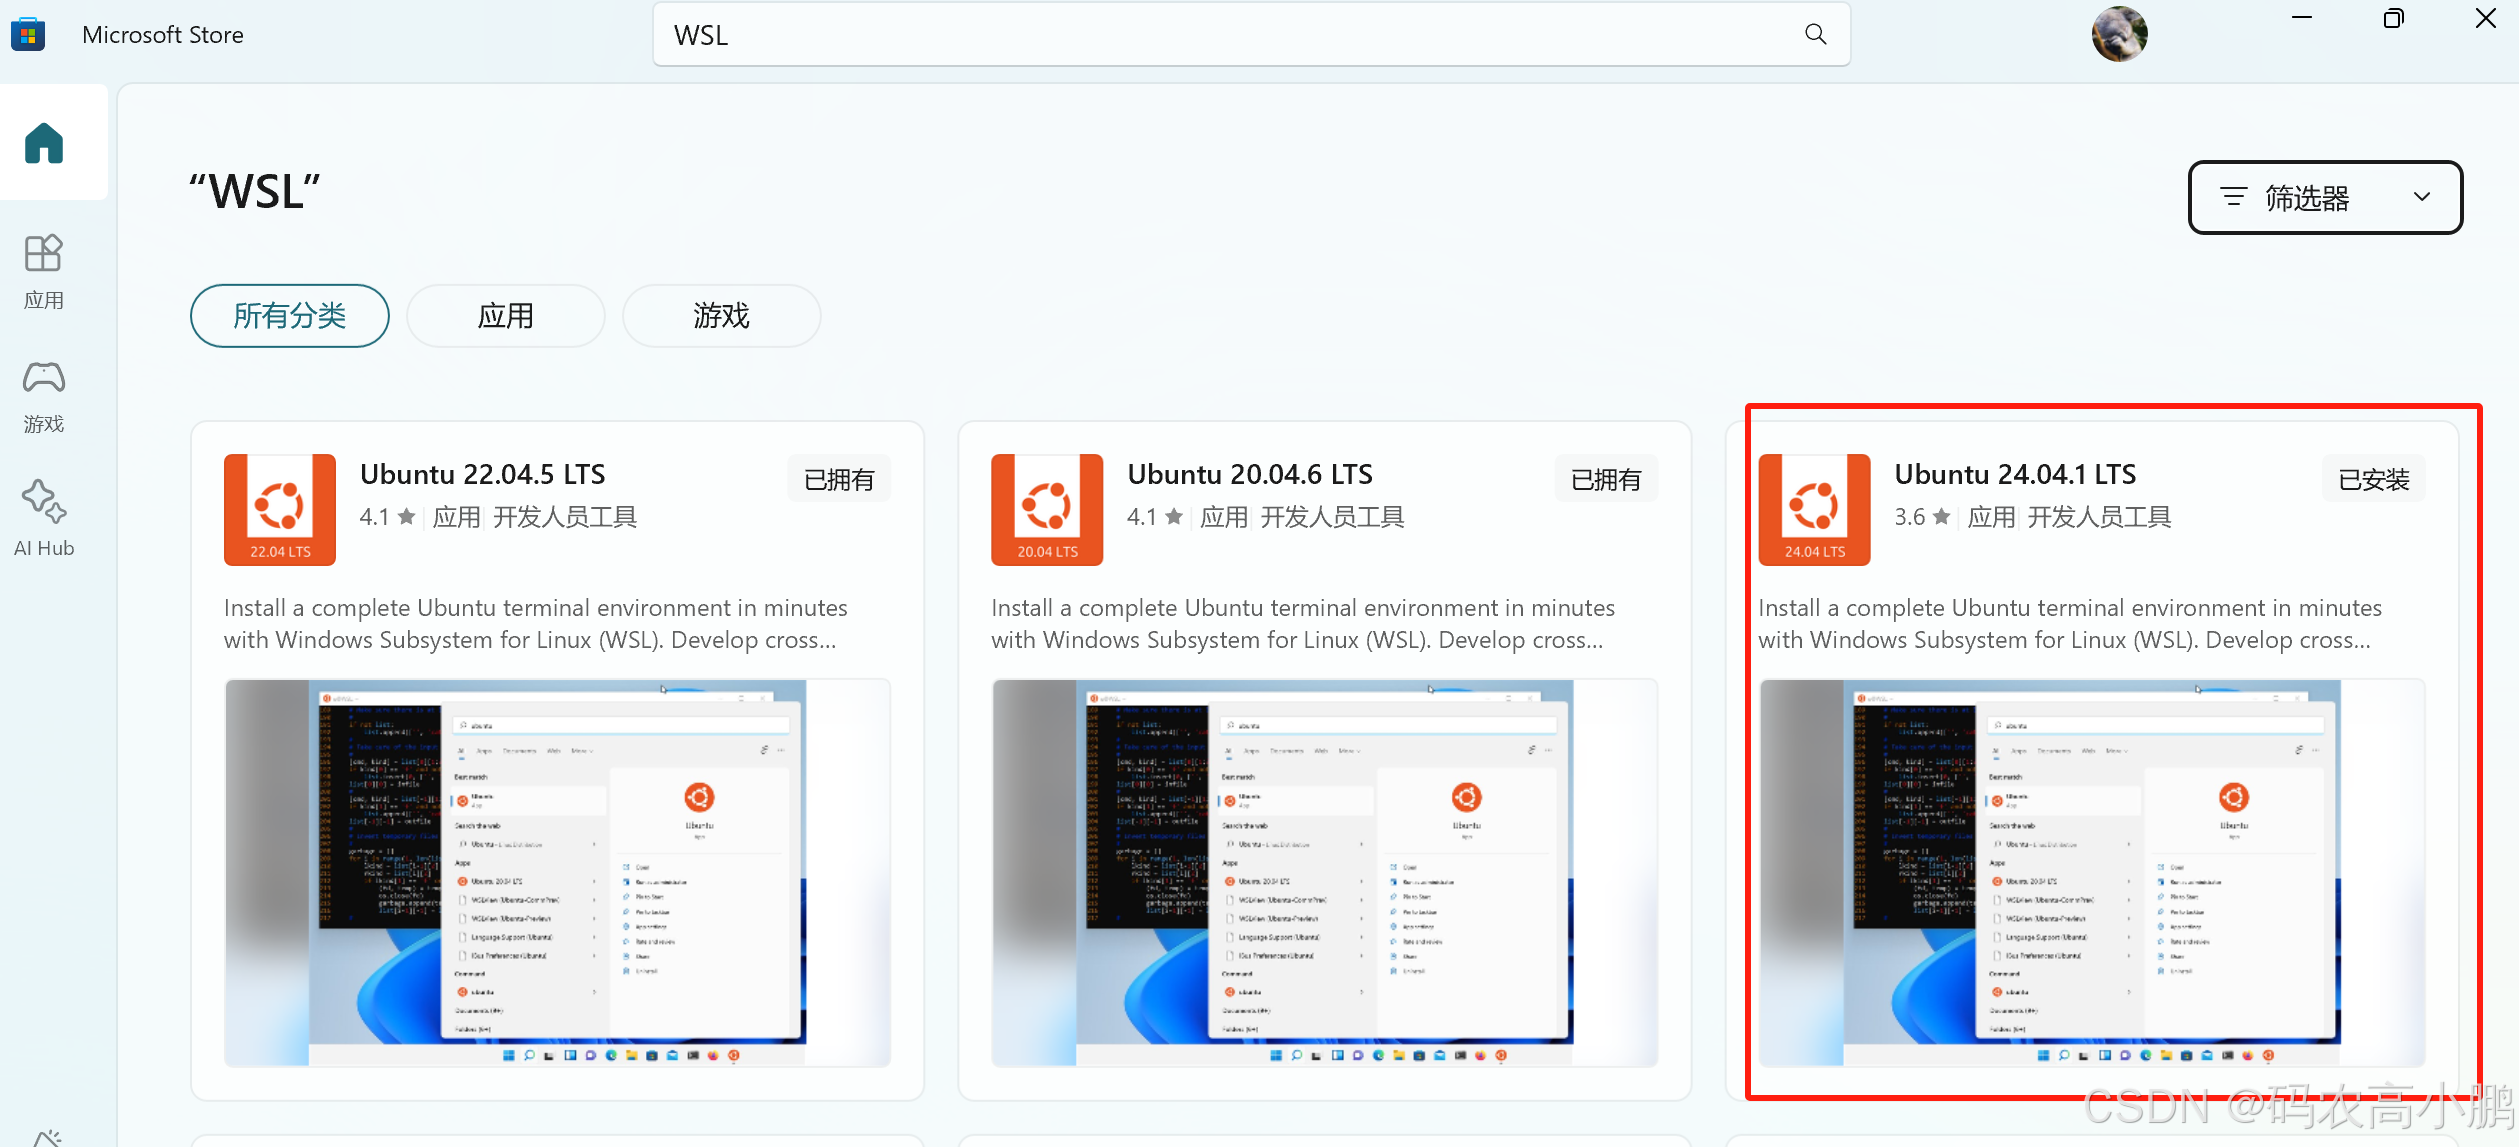Click 已安装 button for Ubuntu 24.04.1
This screenshot has width=2519, height=1147.
point(2373,480)
